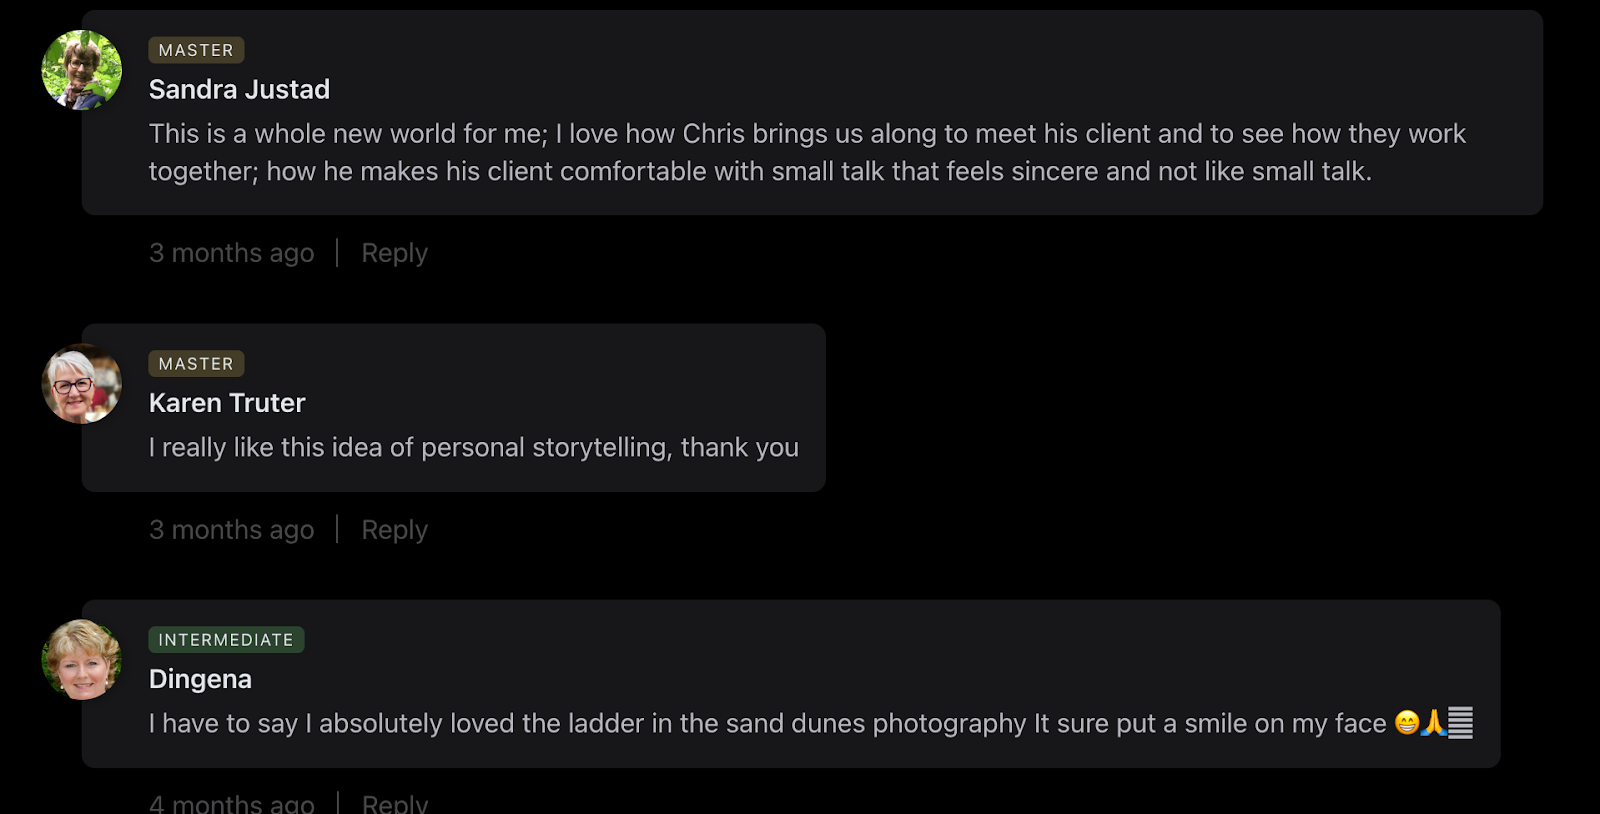Reply to Karen Truter's comment
The image size is (1600, 814).
click(394, 530)
